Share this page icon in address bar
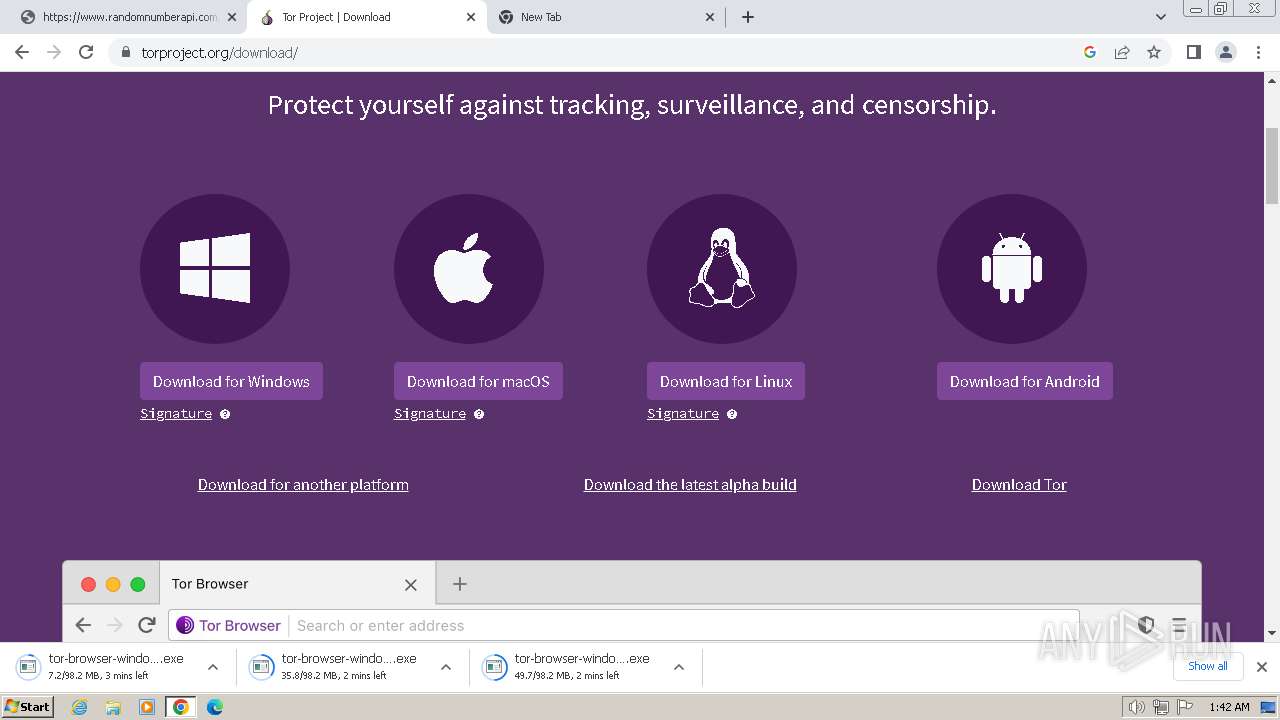The width and height of the screenshot is (1280, 720). coord(1122,52)
